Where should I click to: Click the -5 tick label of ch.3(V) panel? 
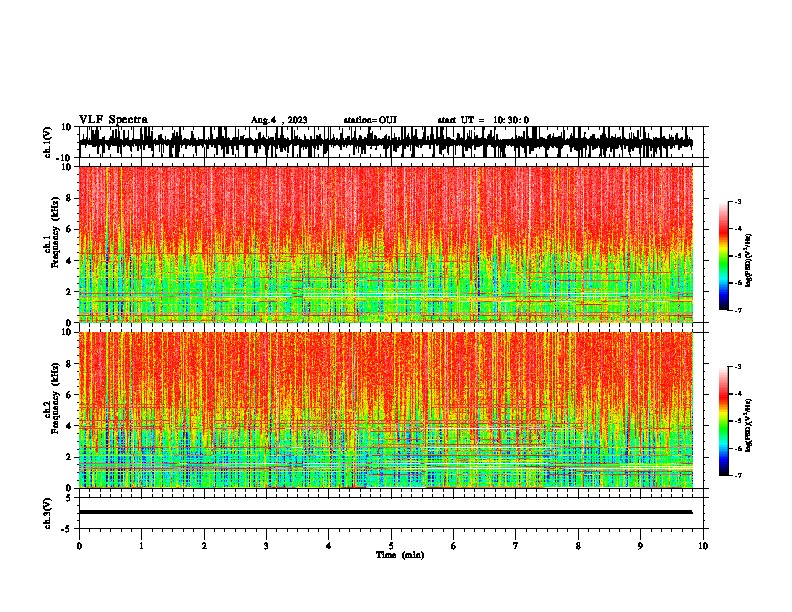pyautogui.click(x=68, y=529)
